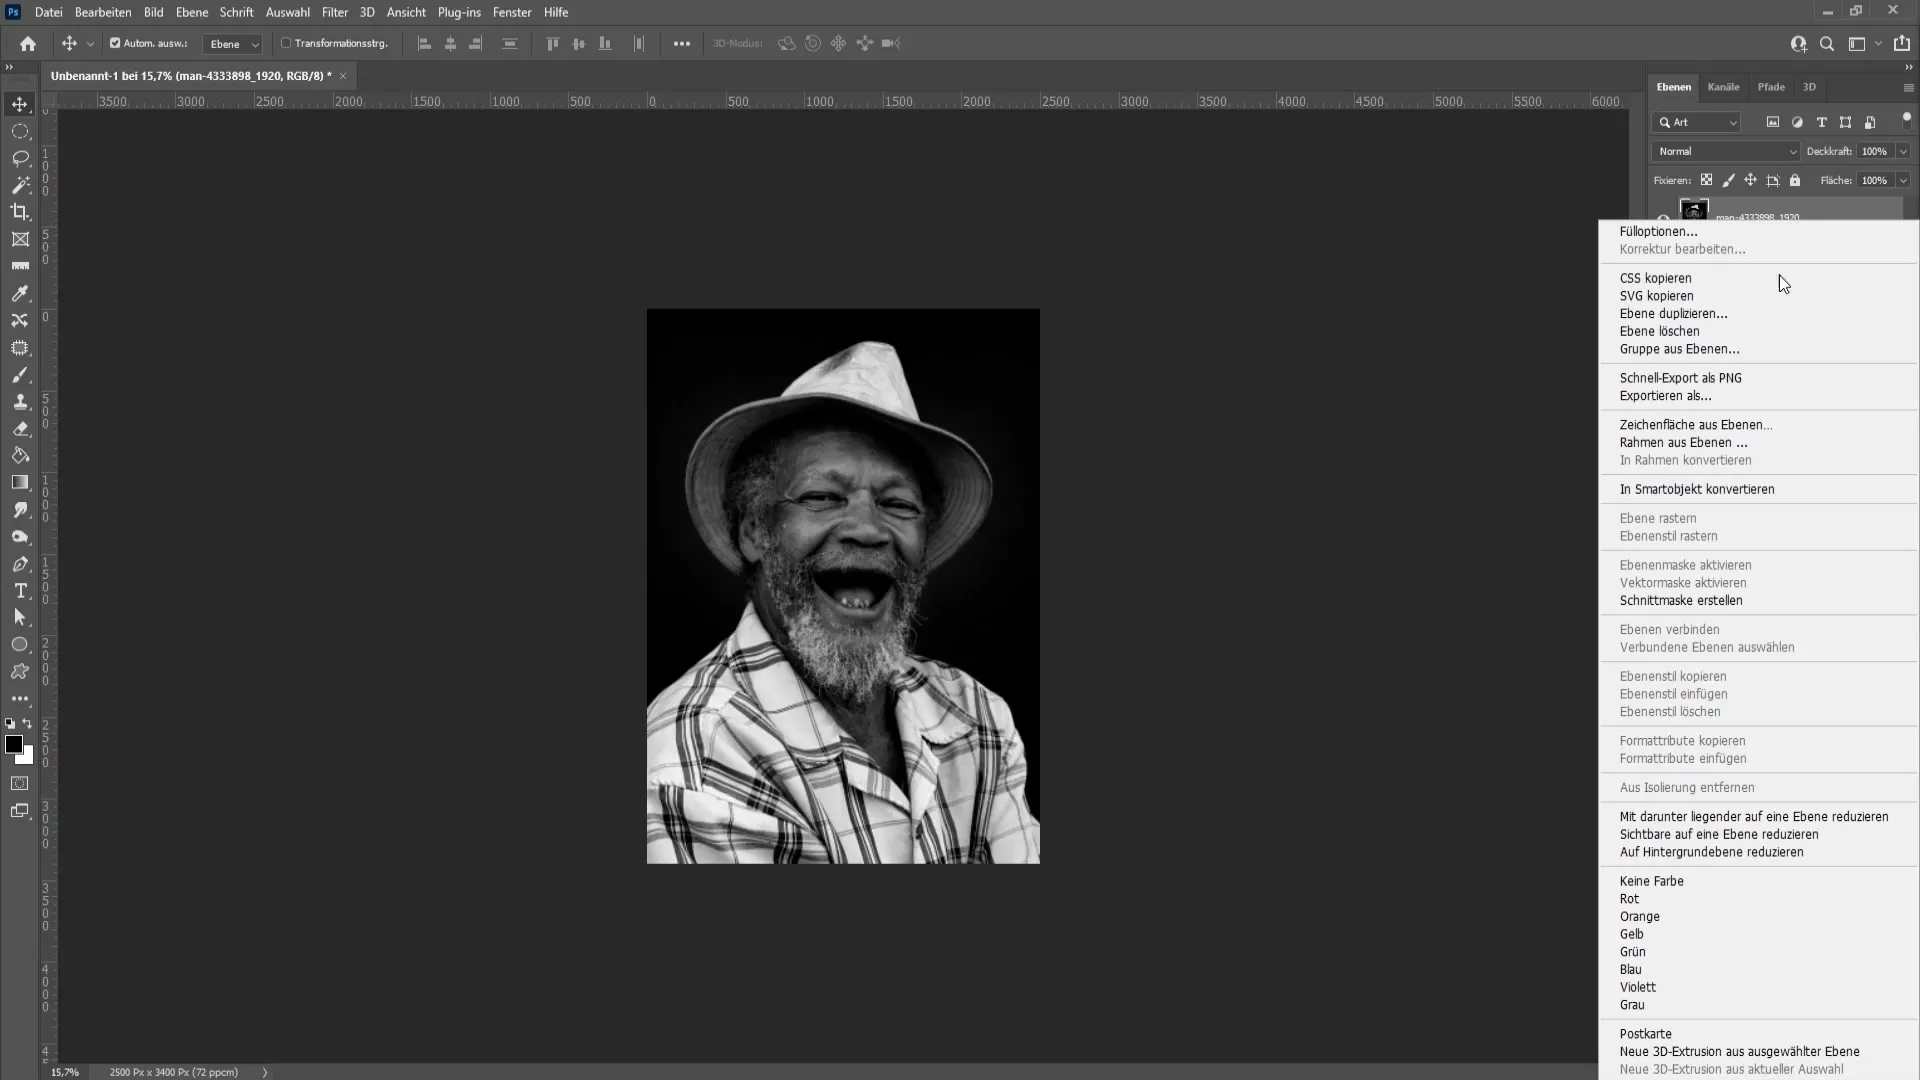The image size is (1920, 1080).
Task: Select the Gradient tool
Action: (x=20, y=483)
